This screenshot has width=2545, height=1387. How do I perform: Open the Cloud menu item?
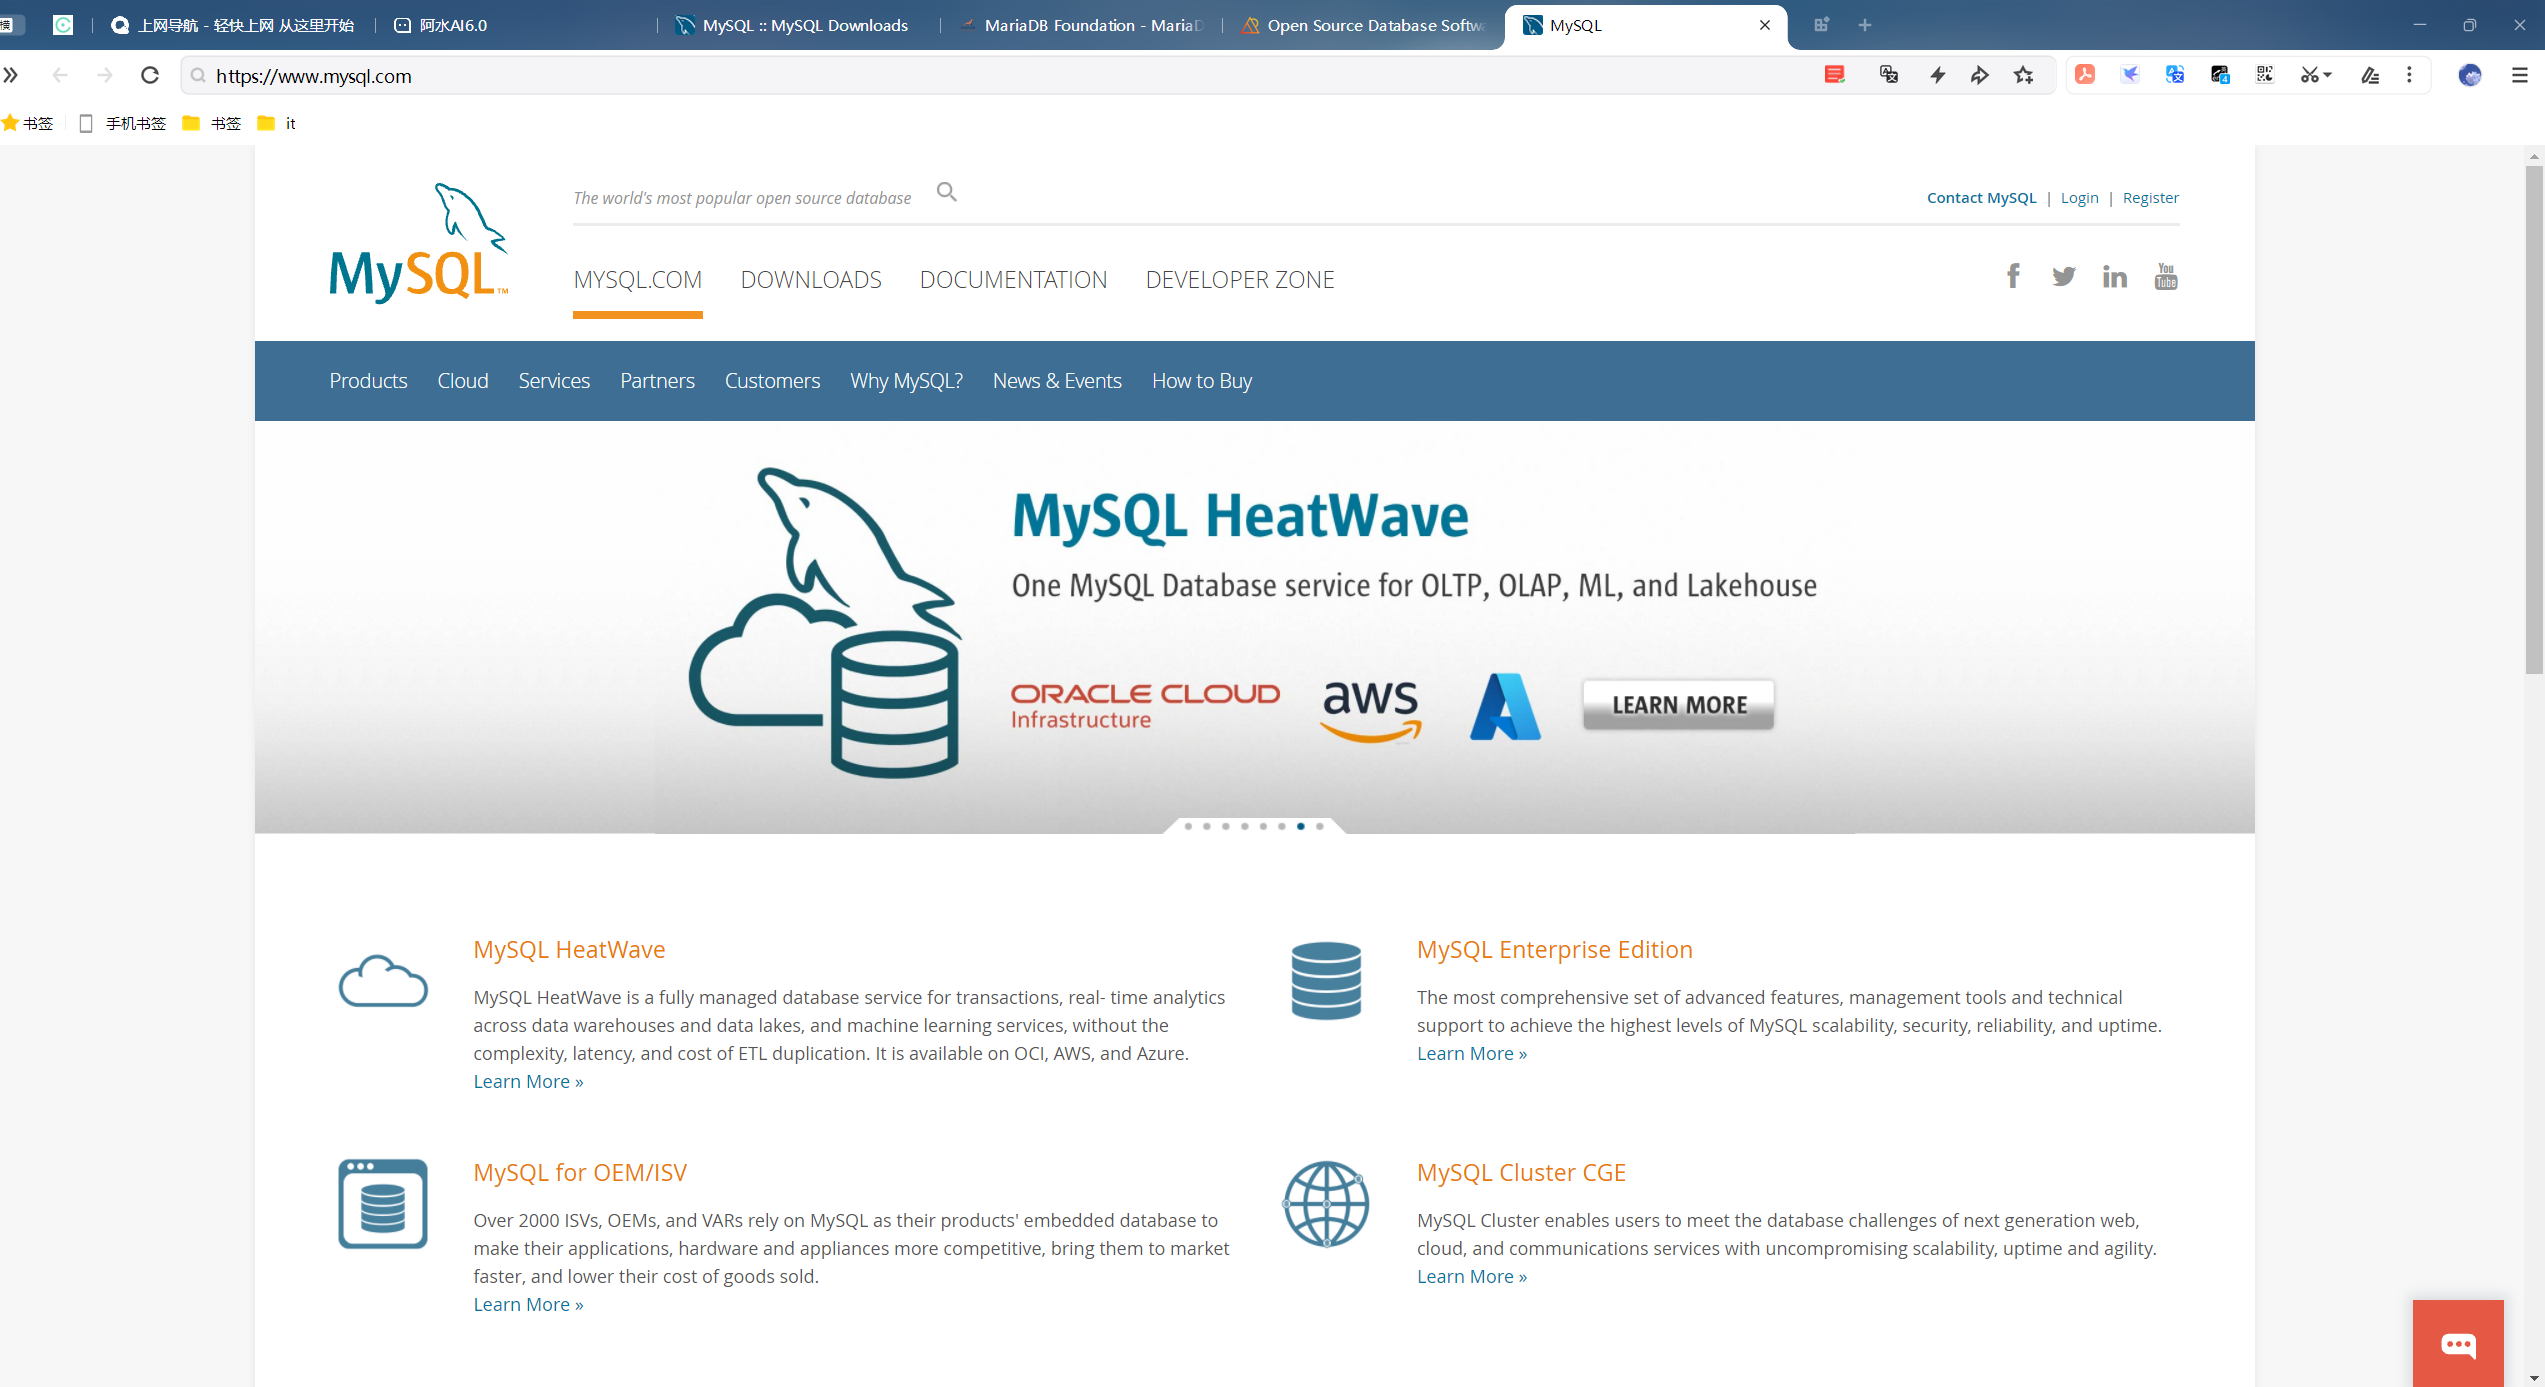tap(463, 381)
